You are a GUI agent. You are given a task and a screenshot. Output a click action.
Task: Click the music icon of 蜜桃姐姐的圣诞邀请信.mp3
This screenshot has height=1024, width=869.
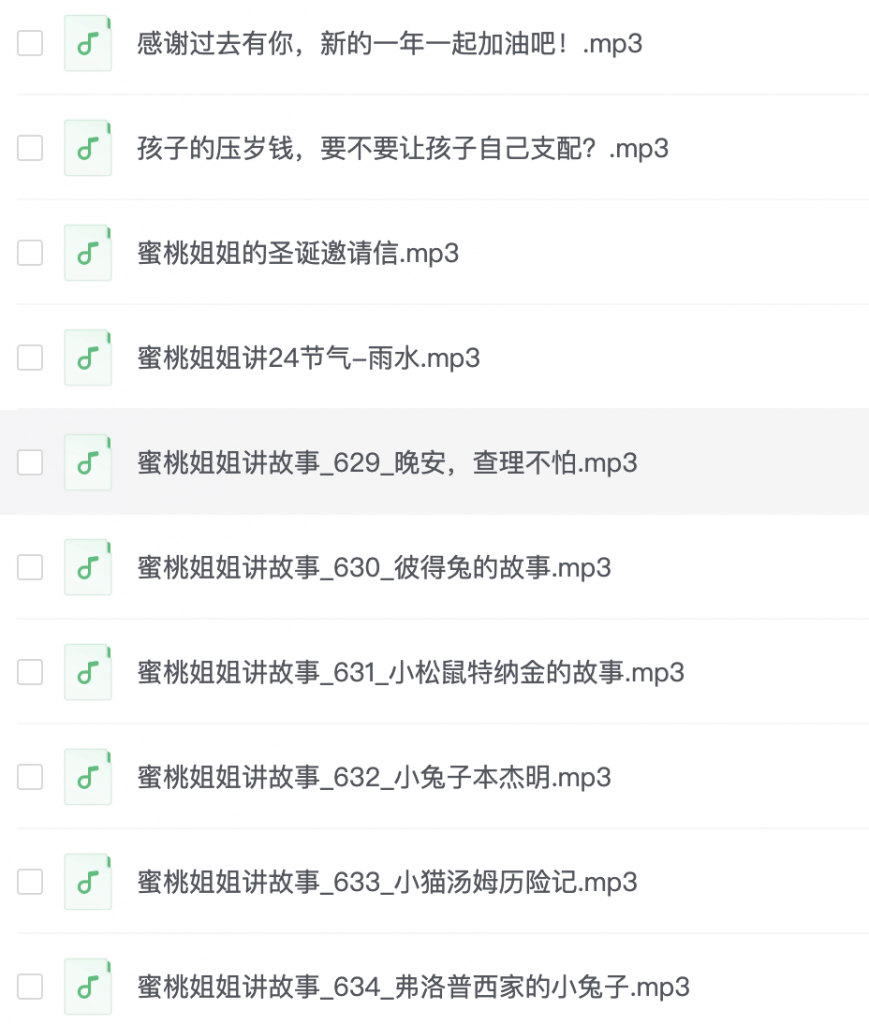point(87,253)
